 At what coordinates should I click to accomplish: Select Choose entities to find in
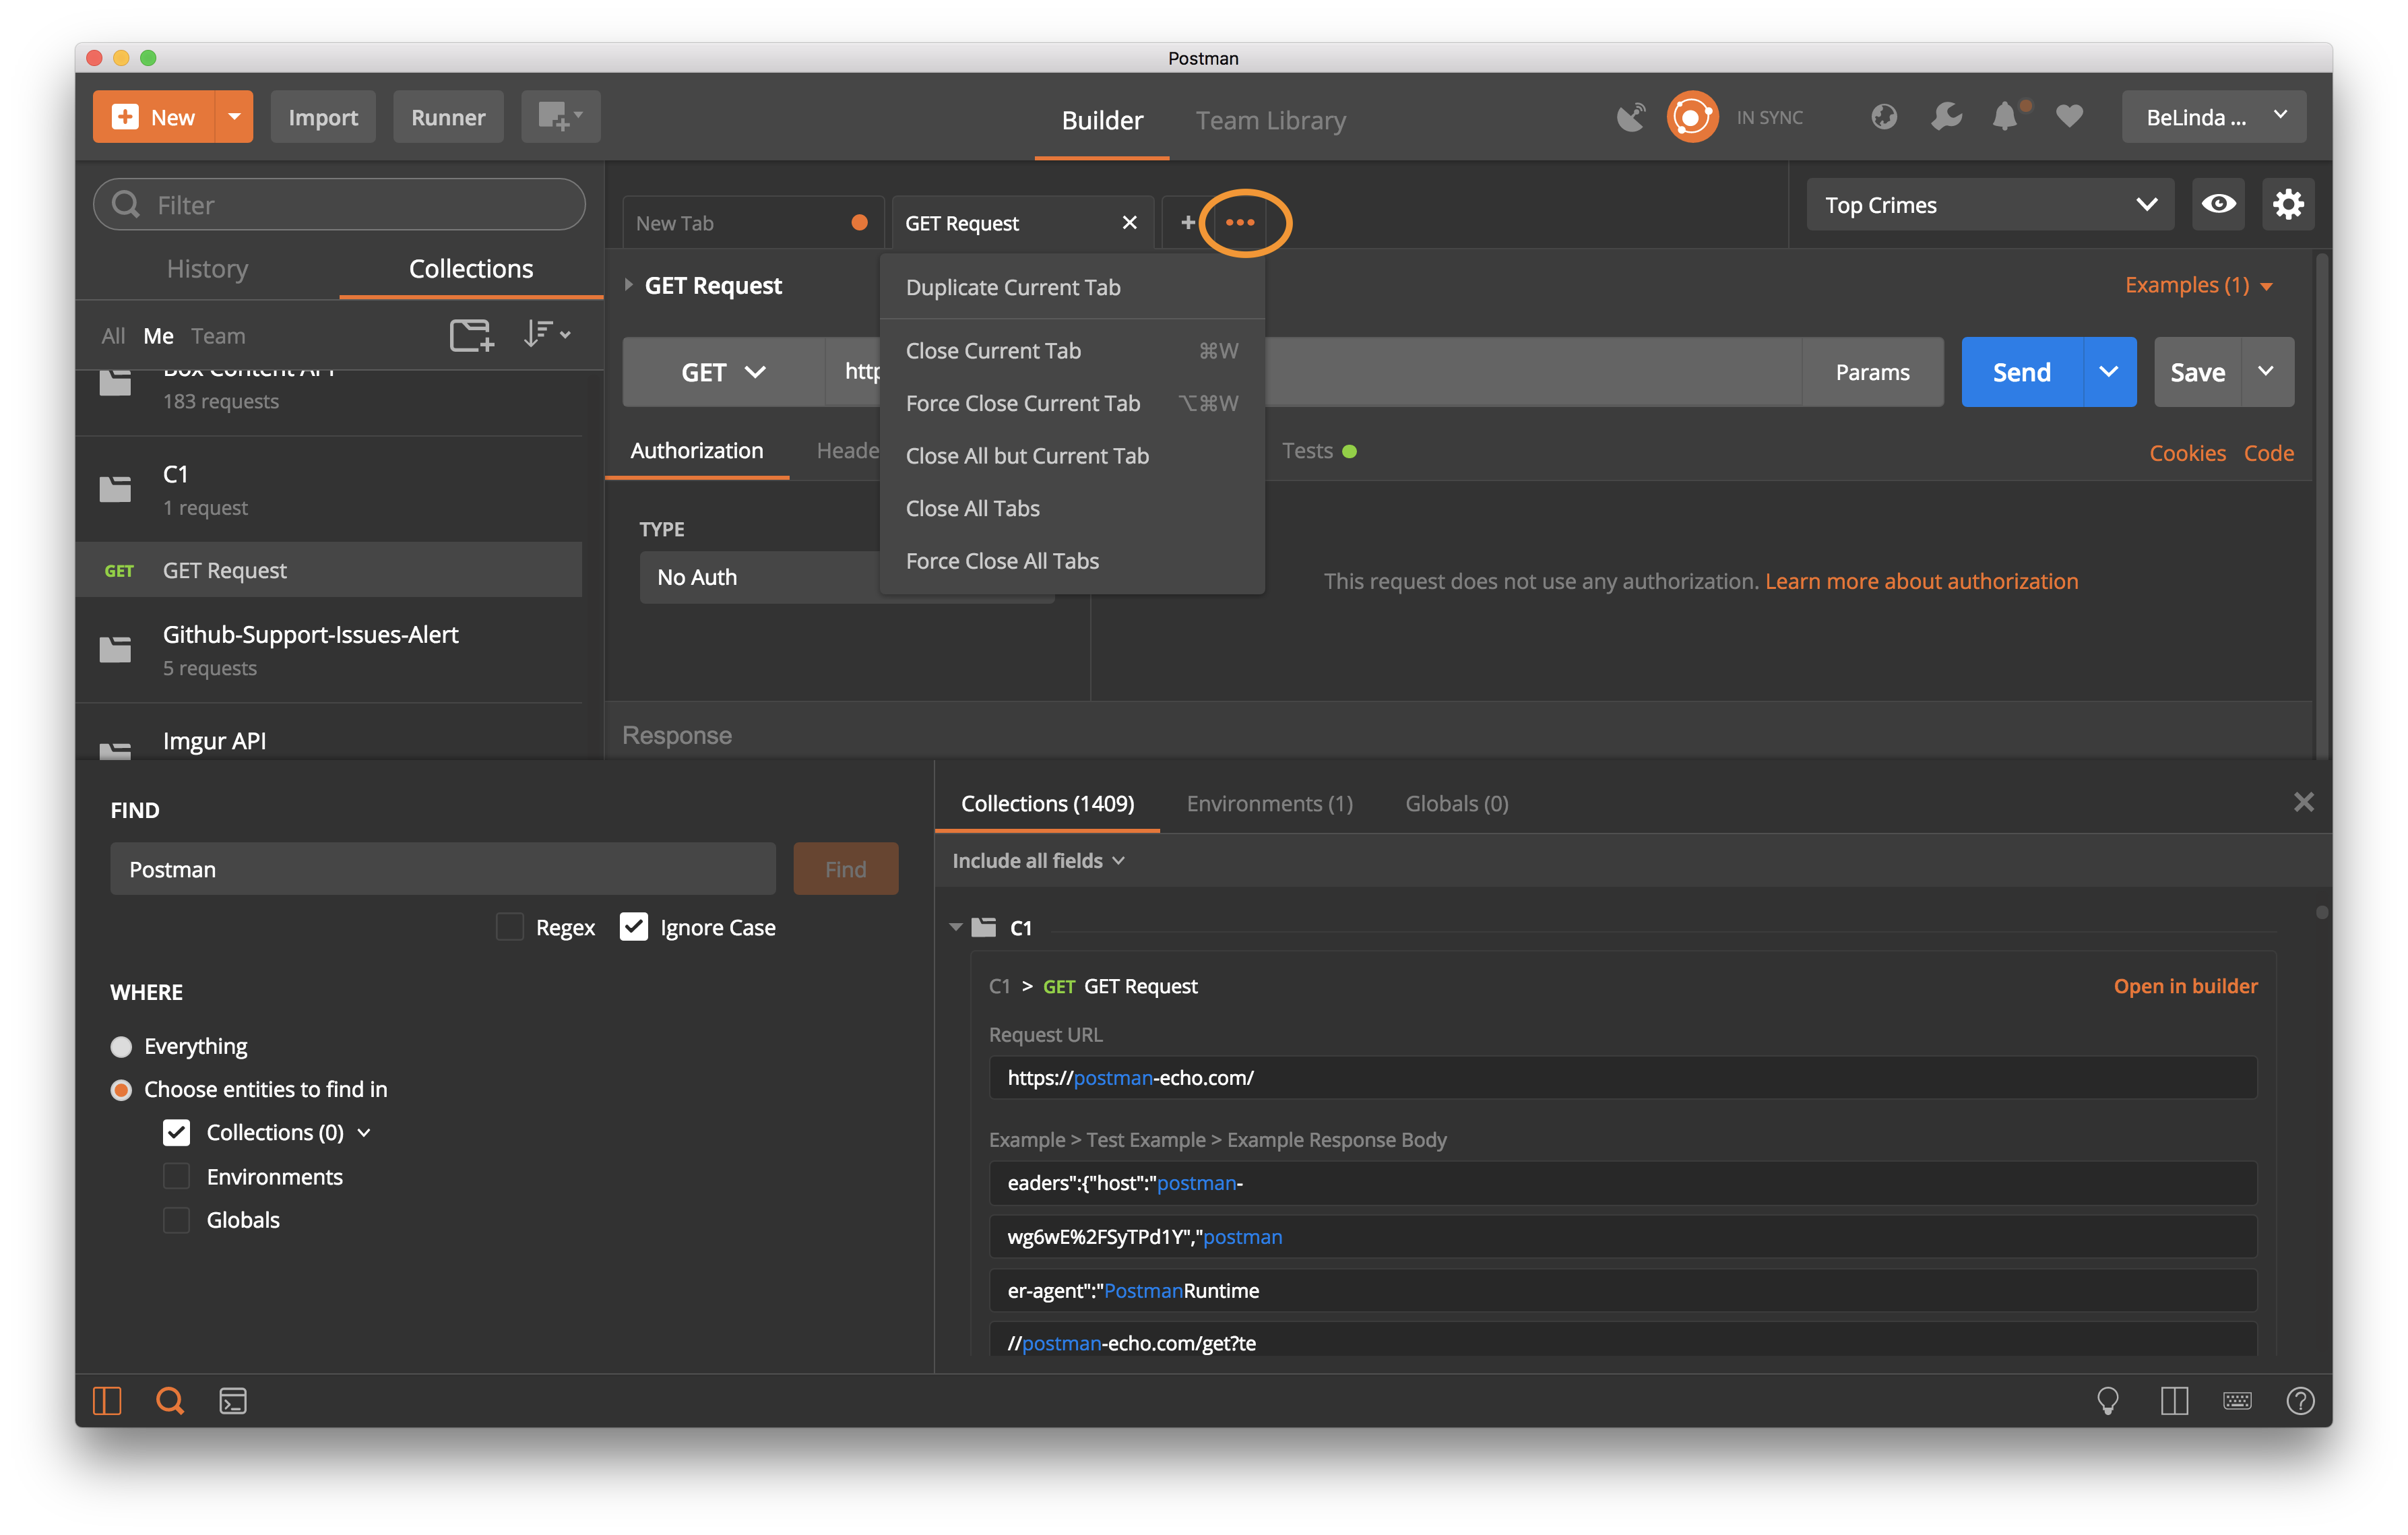pyautogui.click(x=121, y=1089)
